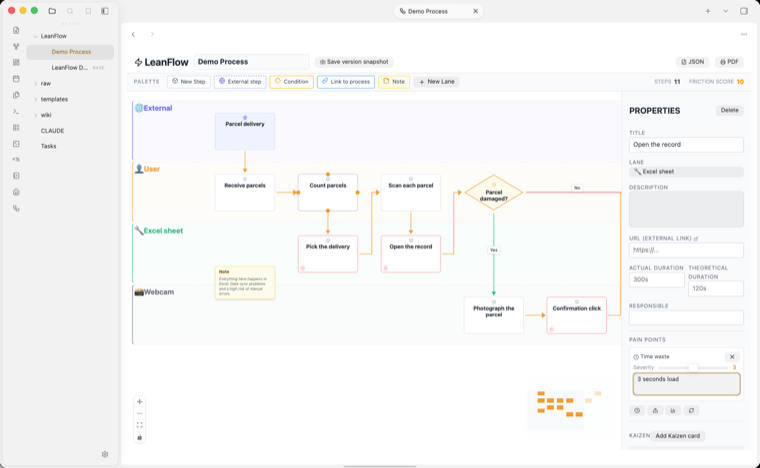
Task: Open vault settings gear icon
Action: [x=105, y=454]
